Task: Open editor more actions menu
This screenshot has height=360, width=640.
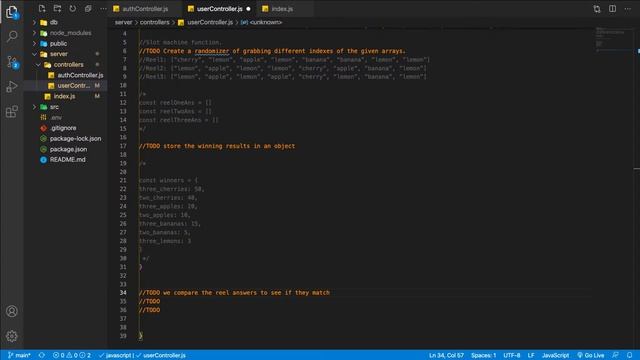Action: coord(628,9)
